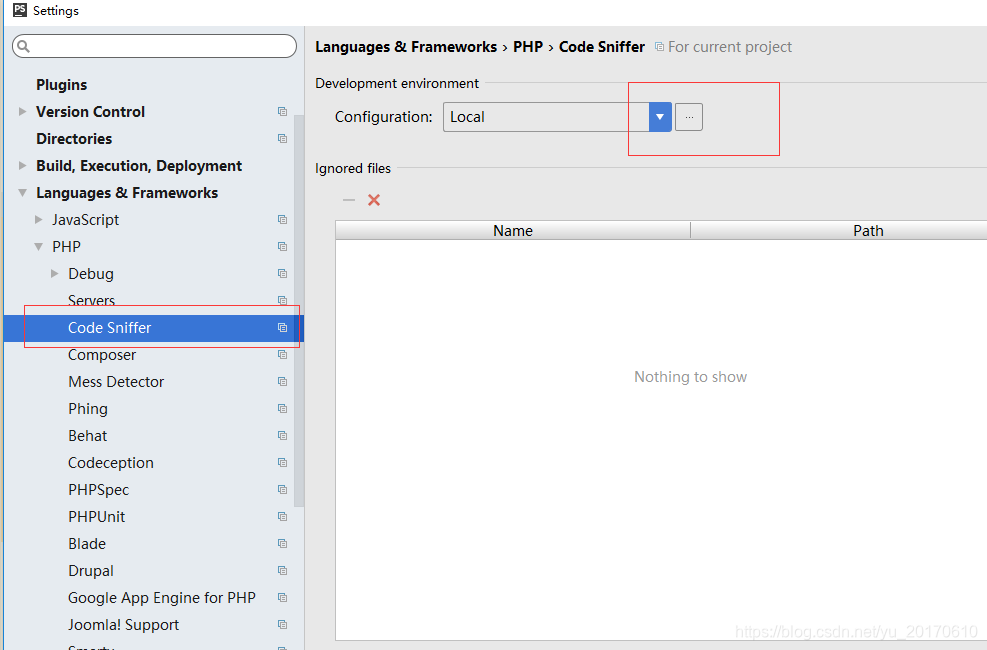This screenshot has height=650, width=987.
Task: Click Languages & Frameworks in the breadcrumb
Action: click(x=406, y=46)
